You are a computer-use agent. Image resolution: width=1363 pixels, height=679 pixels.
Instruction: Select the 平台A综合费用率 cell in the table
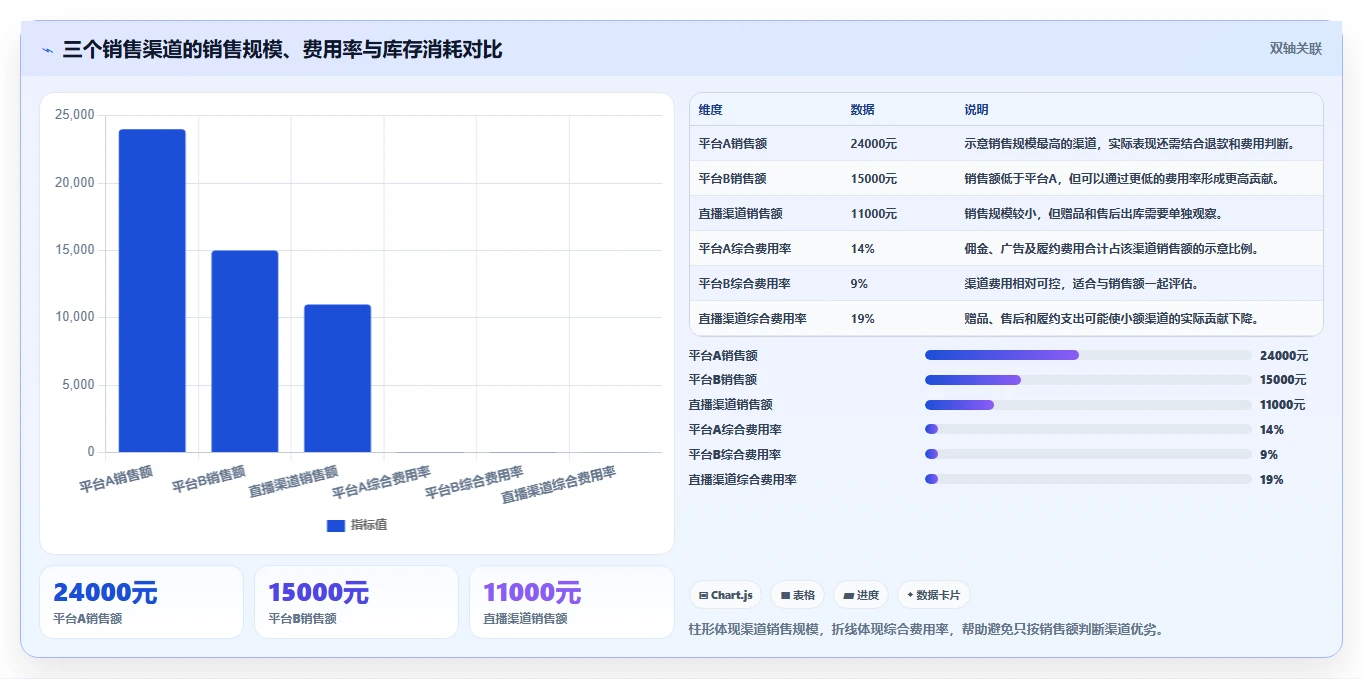(x=744, y=249)
